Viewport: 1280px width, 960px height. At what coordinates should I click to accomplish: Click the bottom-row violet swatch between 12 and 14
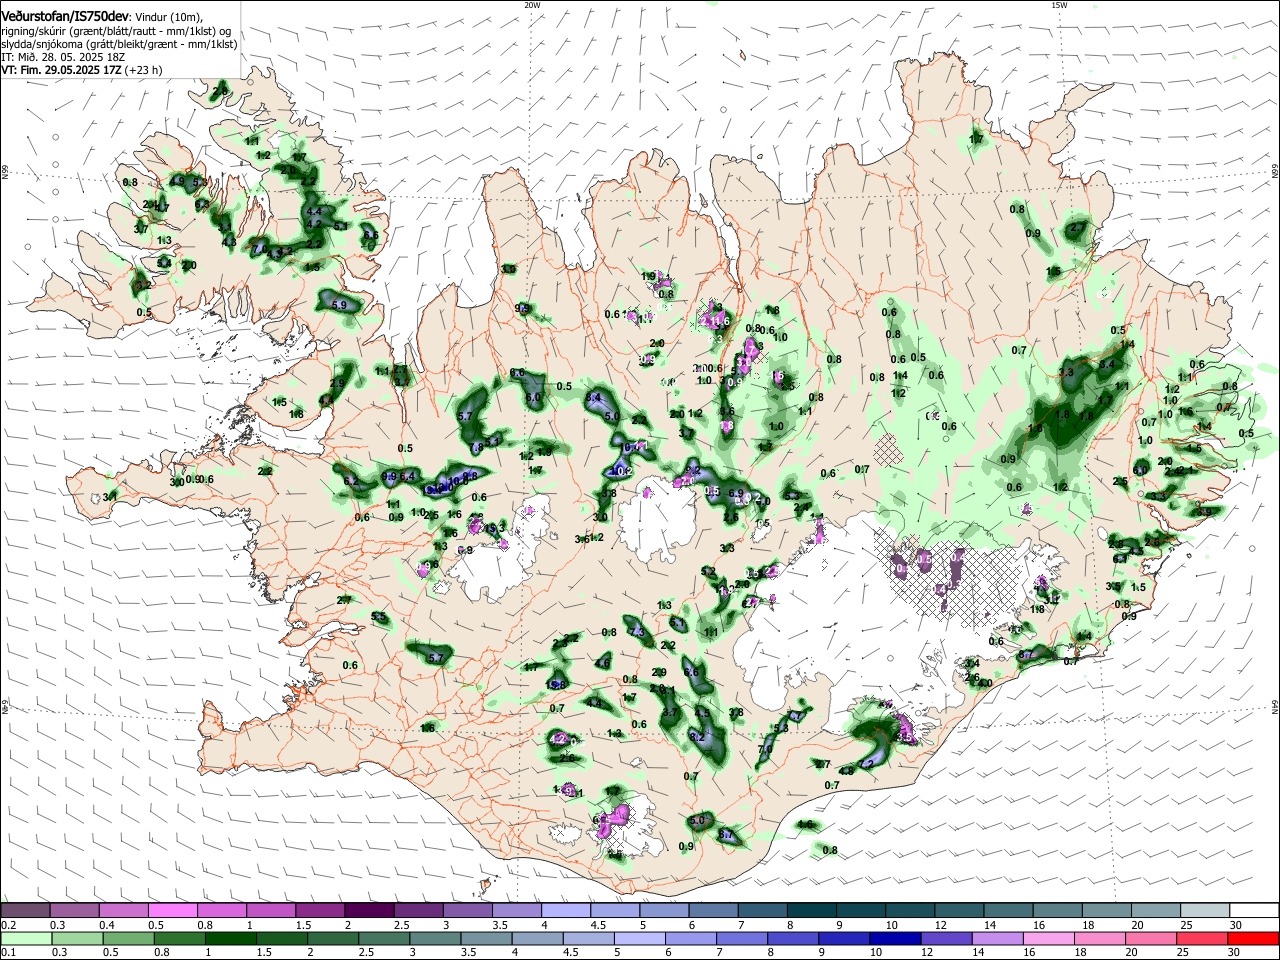pos(945,938)
